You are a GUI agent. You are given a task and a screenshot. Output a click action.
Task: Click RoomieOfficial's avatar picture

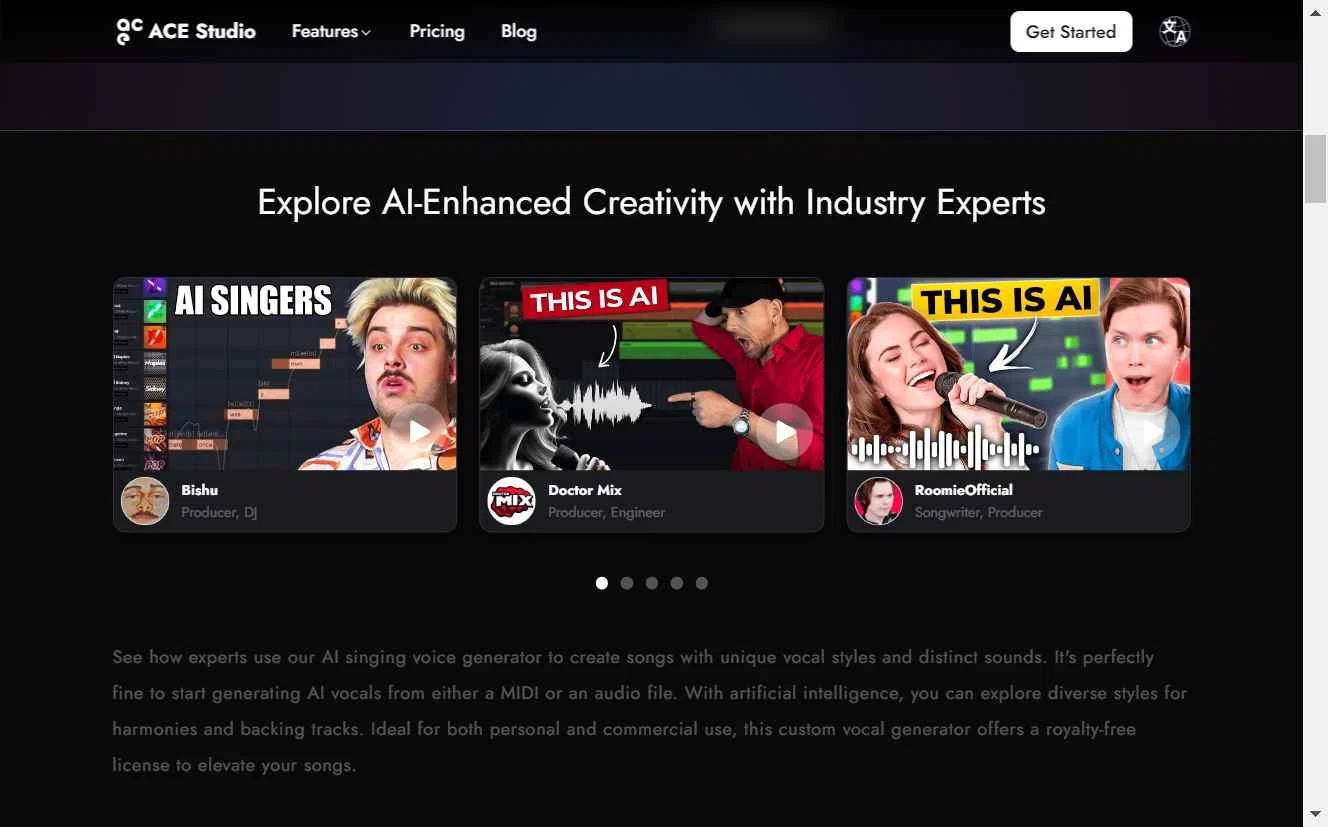pyautogui.click(x=878, y=501)
